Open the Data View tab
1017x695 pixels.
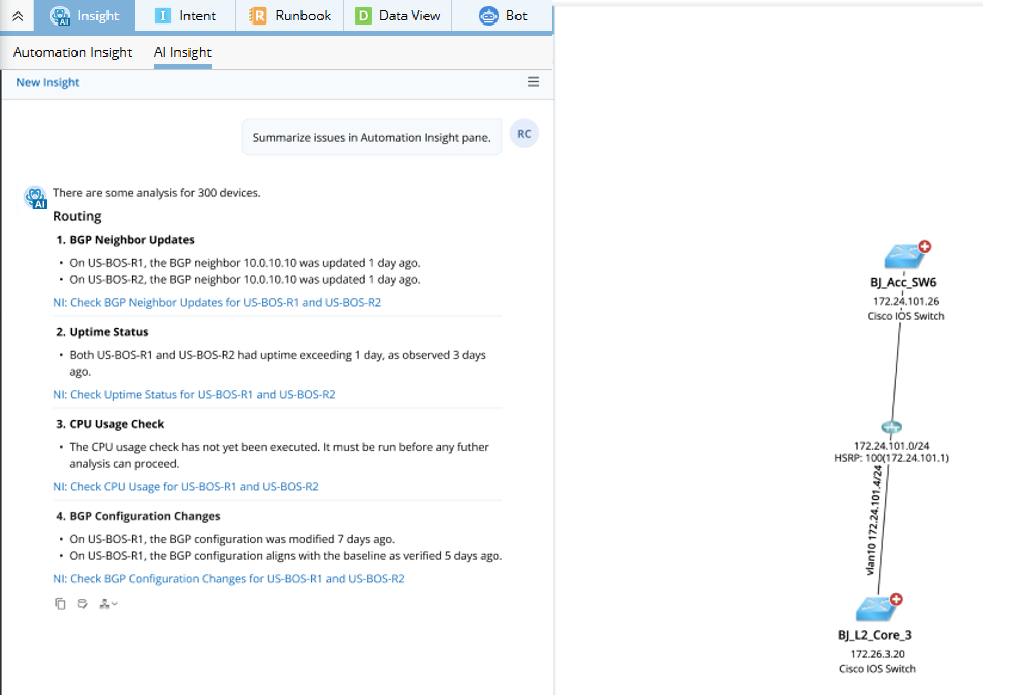pyautogui.click(x=397, y=16)
